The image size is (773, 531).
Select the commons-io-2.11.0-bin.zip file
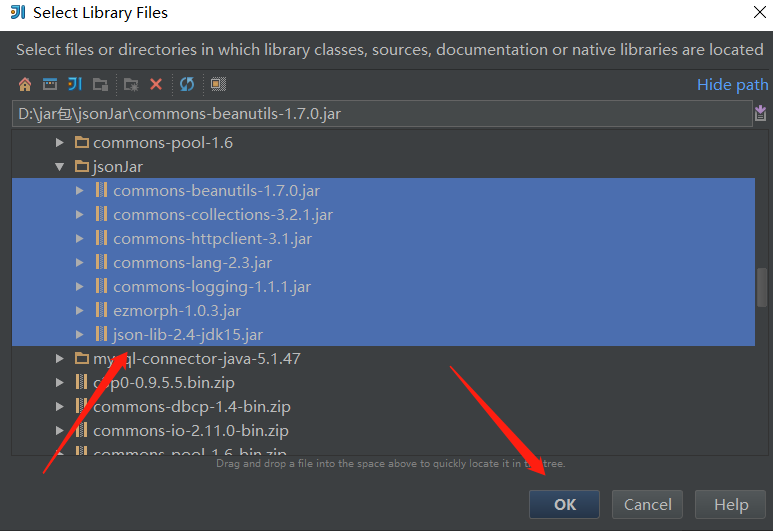point(190,431)
